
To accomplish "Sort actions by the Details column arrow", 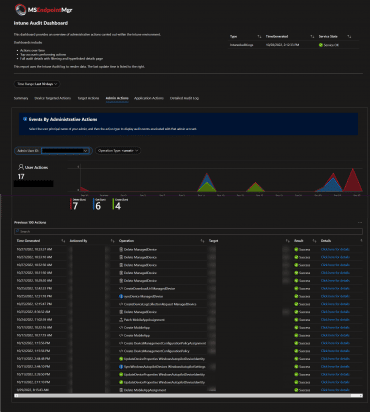I will tap(361, 241).
